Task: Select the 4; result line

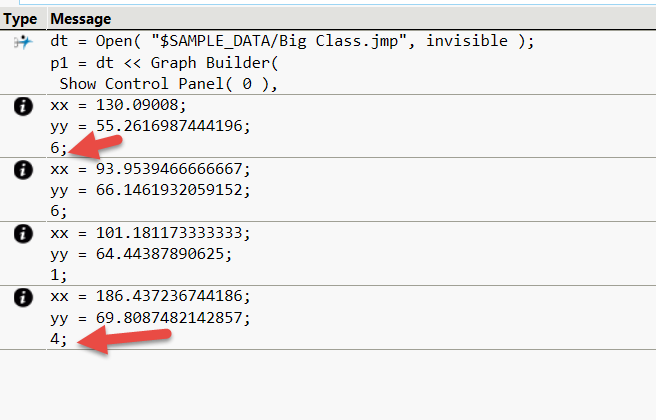Action: (59, 339)
